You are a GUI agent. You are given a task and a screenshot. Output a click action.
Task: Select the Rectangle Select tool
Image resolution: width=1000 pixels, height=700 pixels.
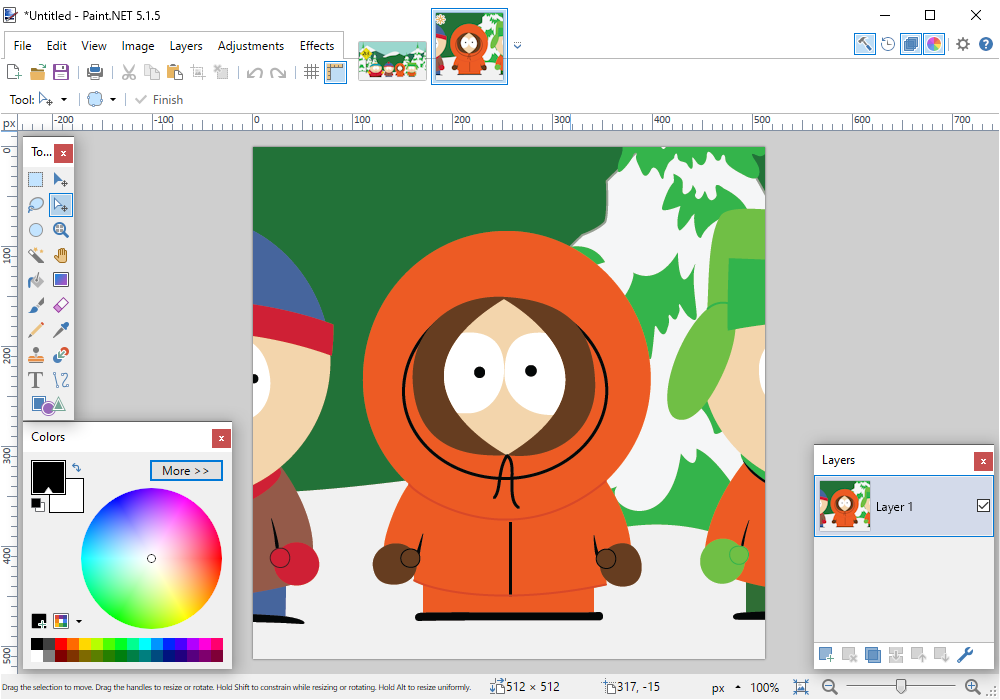[x=36, y=180]
